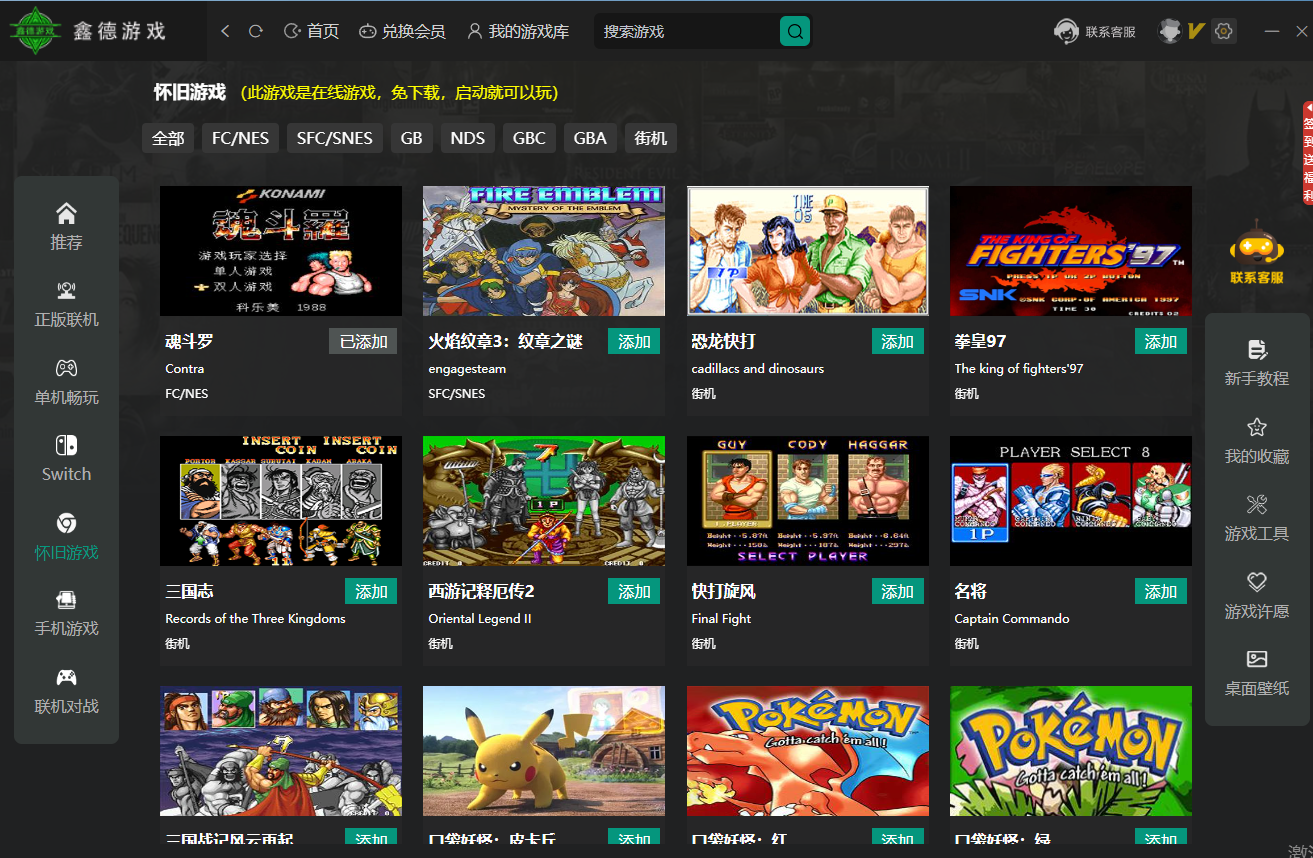
Task: Open 我的游戏库 in the top navigation
Action: [x=518, y=32]
